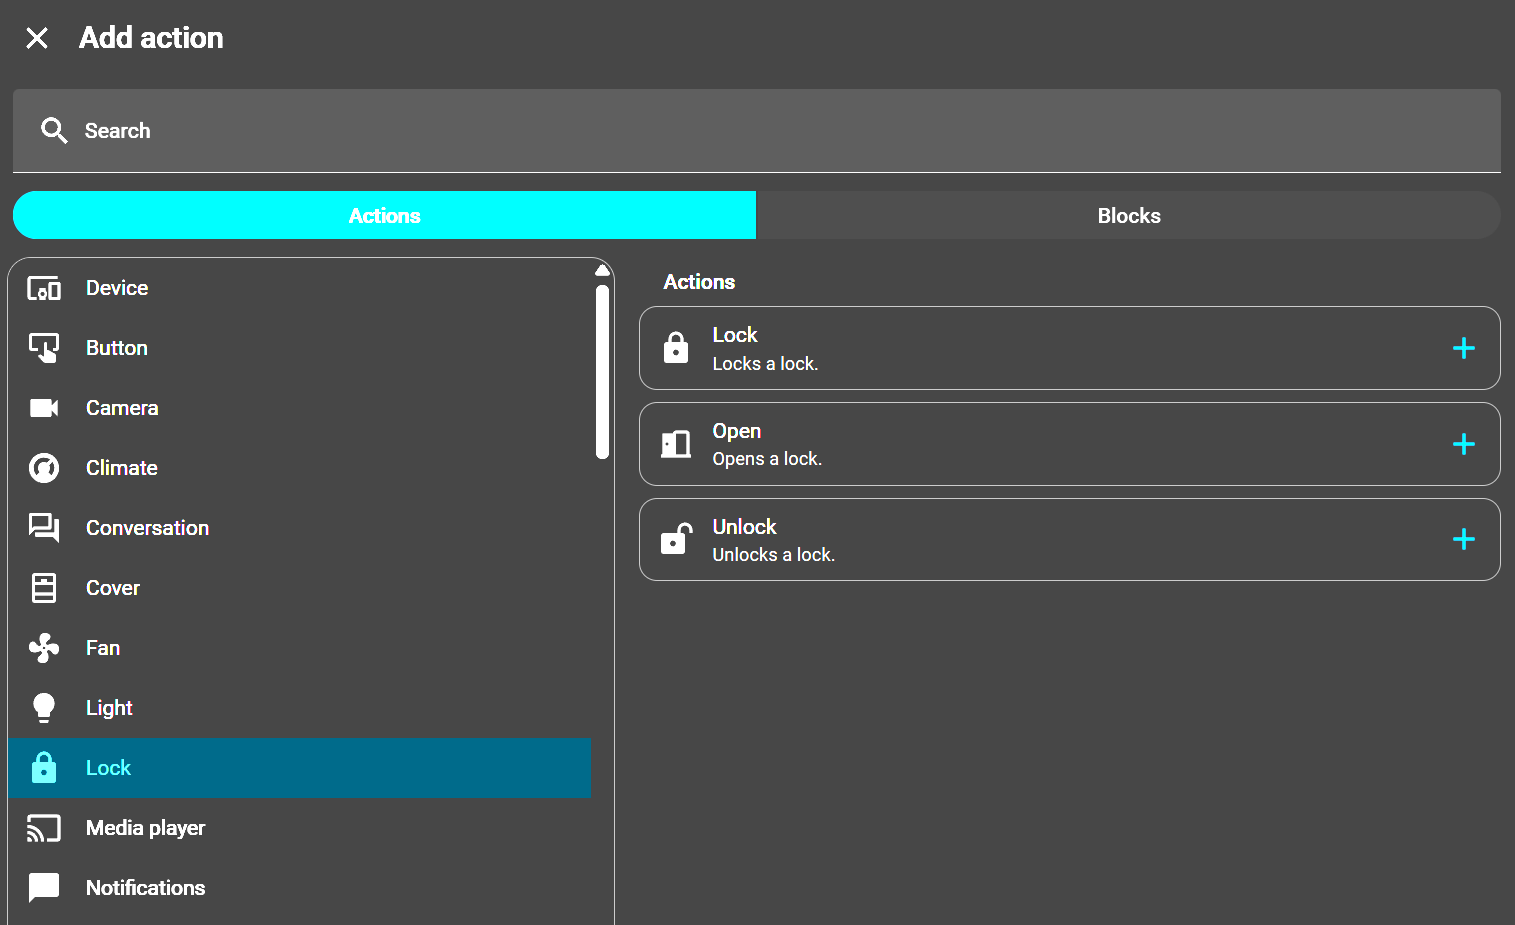Screen dimensions: 1515x925
Task: Click the scroll-up arrow of category list
Action: click(x=602, y=270)
